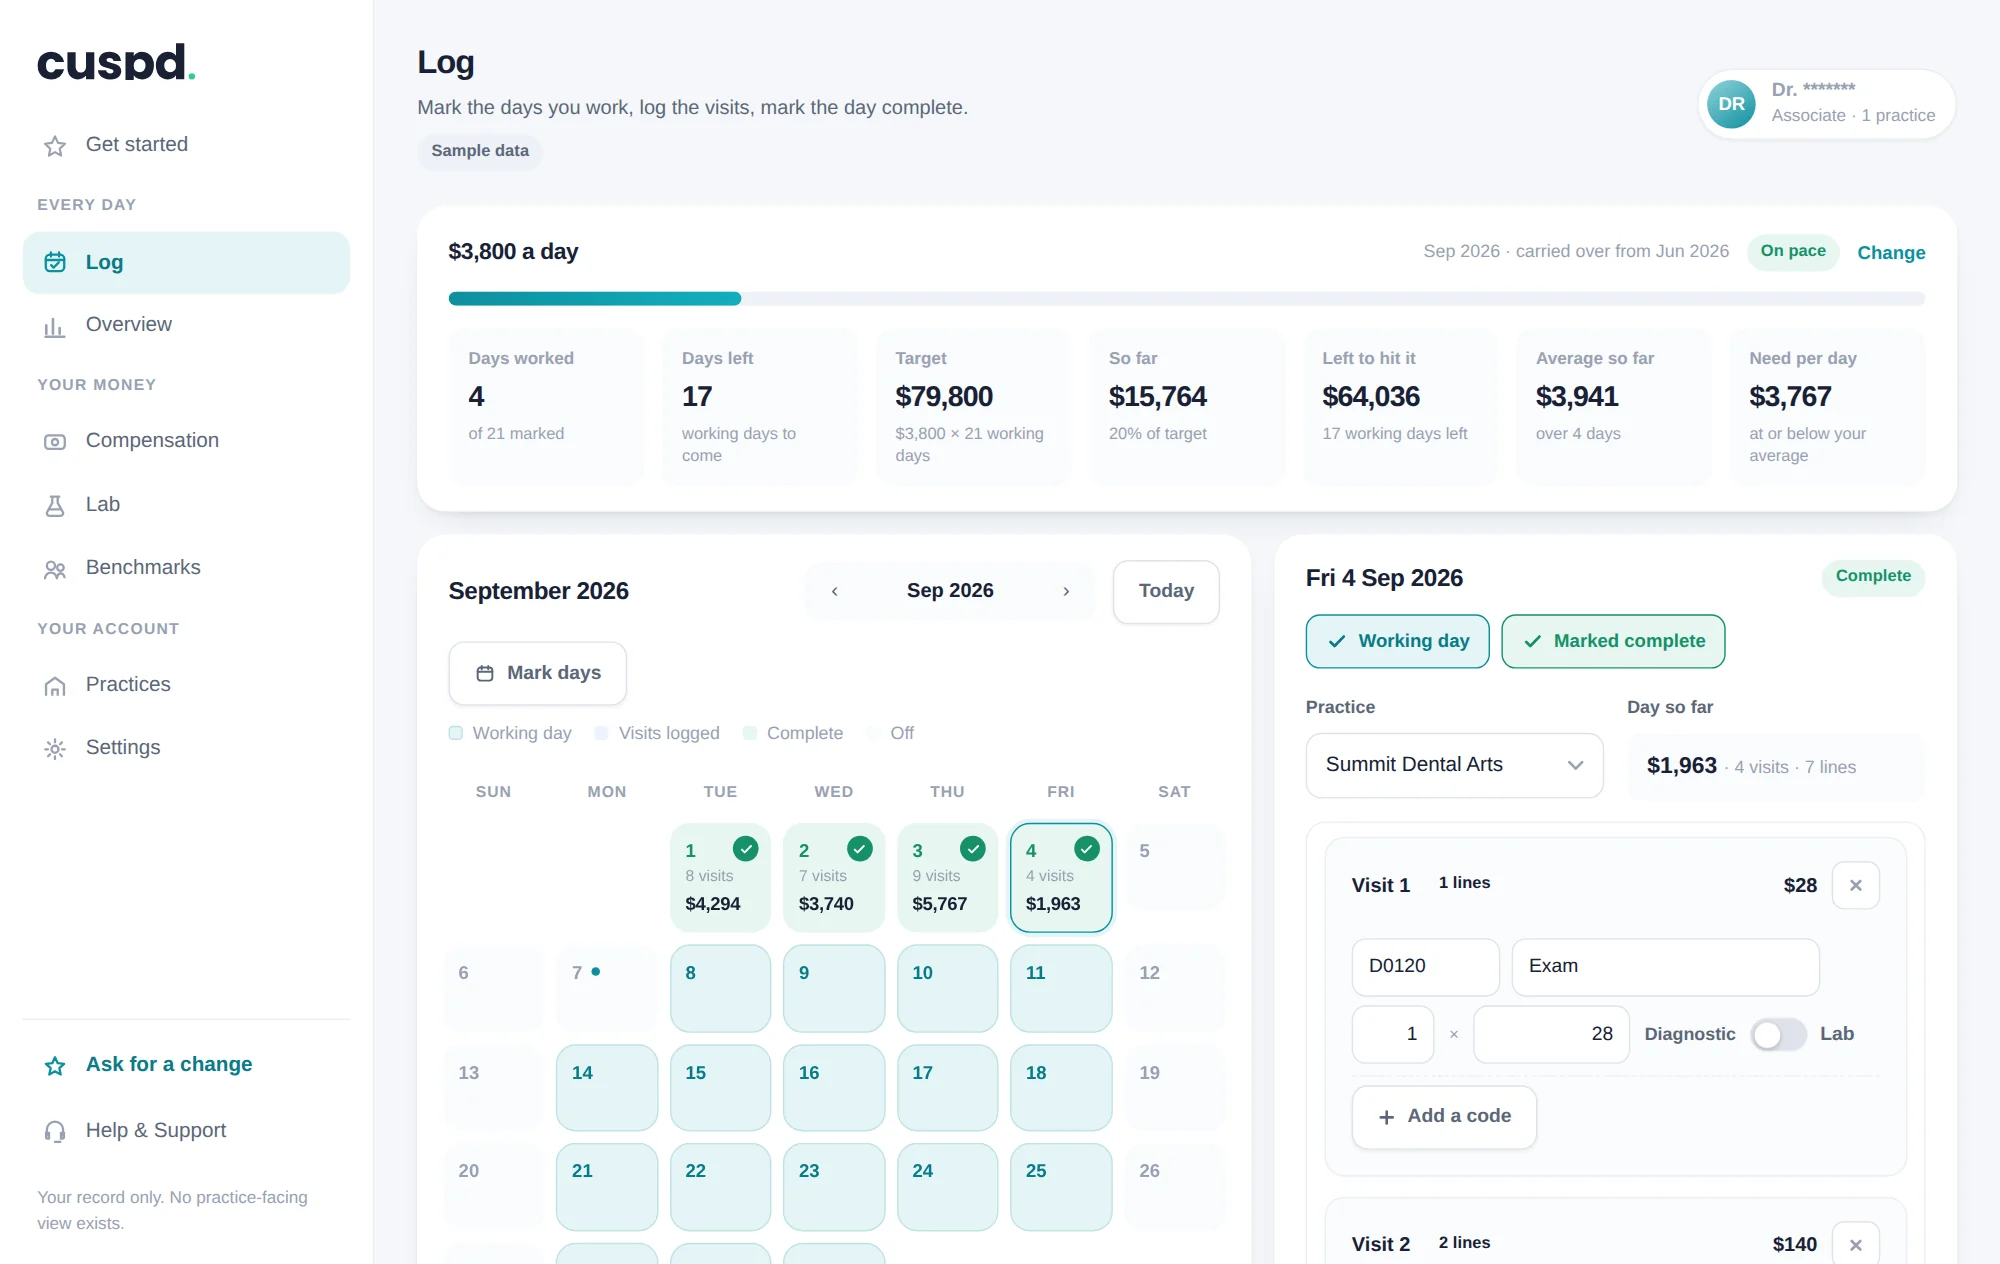Open Practices in the sidebar
The image size is (2000, 1264).
(x=186, y=685)
